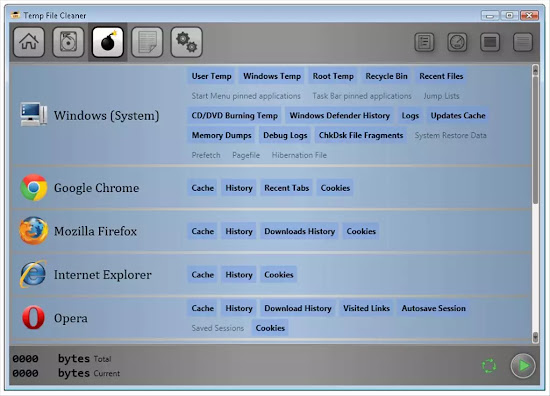550x396 pixels.
Task: Open the notes document tab icon
Action: pyautogui.click(x=147, y=42)
